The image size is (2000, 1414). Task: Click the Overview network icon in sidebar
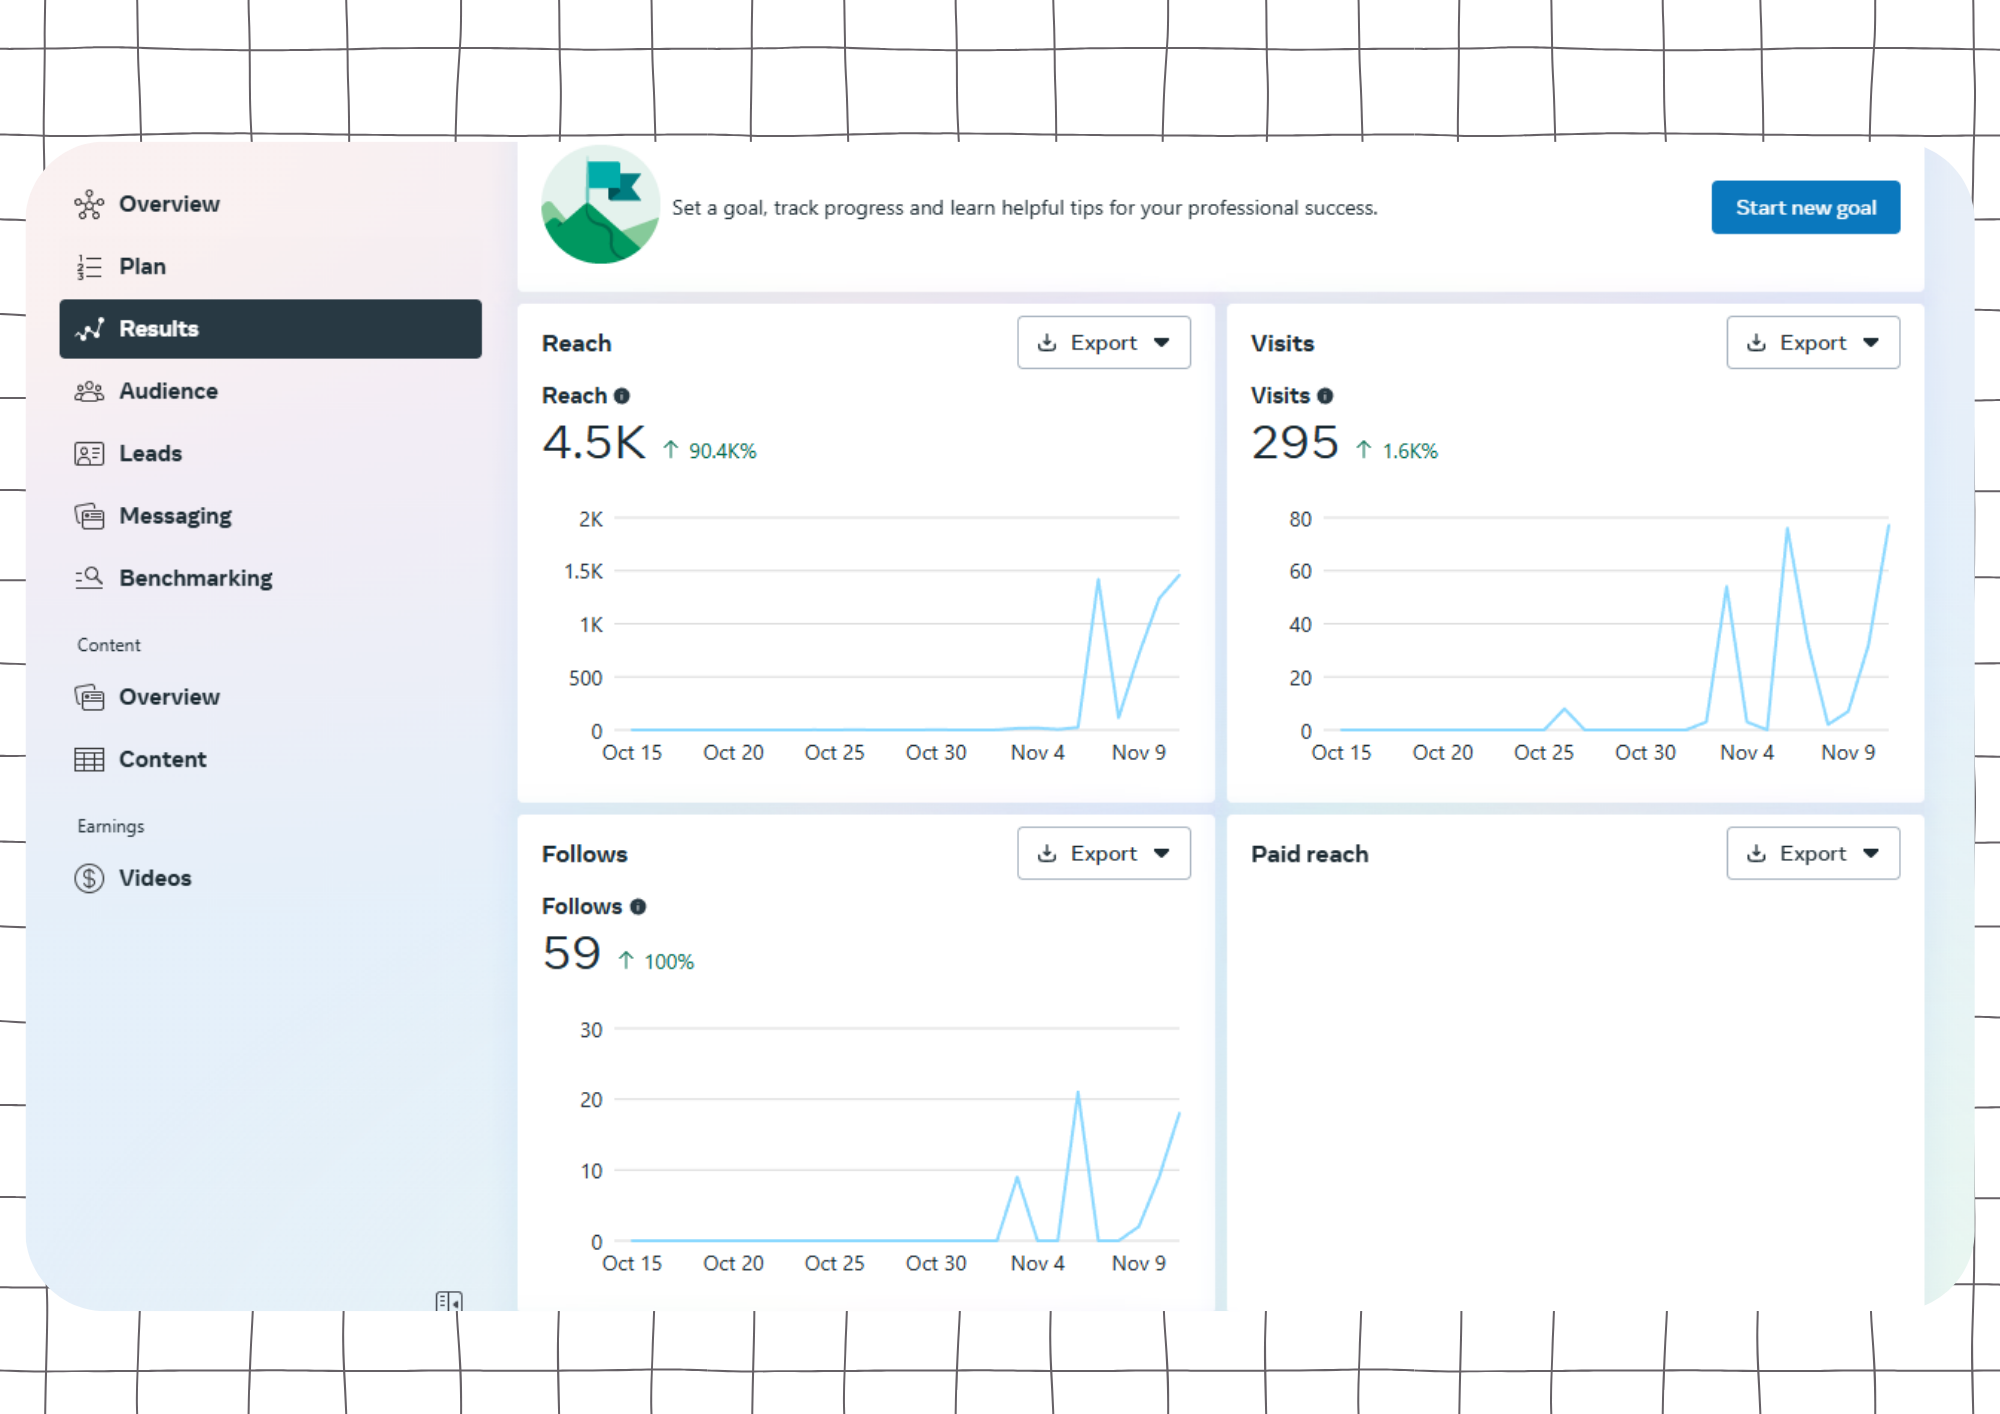point(89,204)
